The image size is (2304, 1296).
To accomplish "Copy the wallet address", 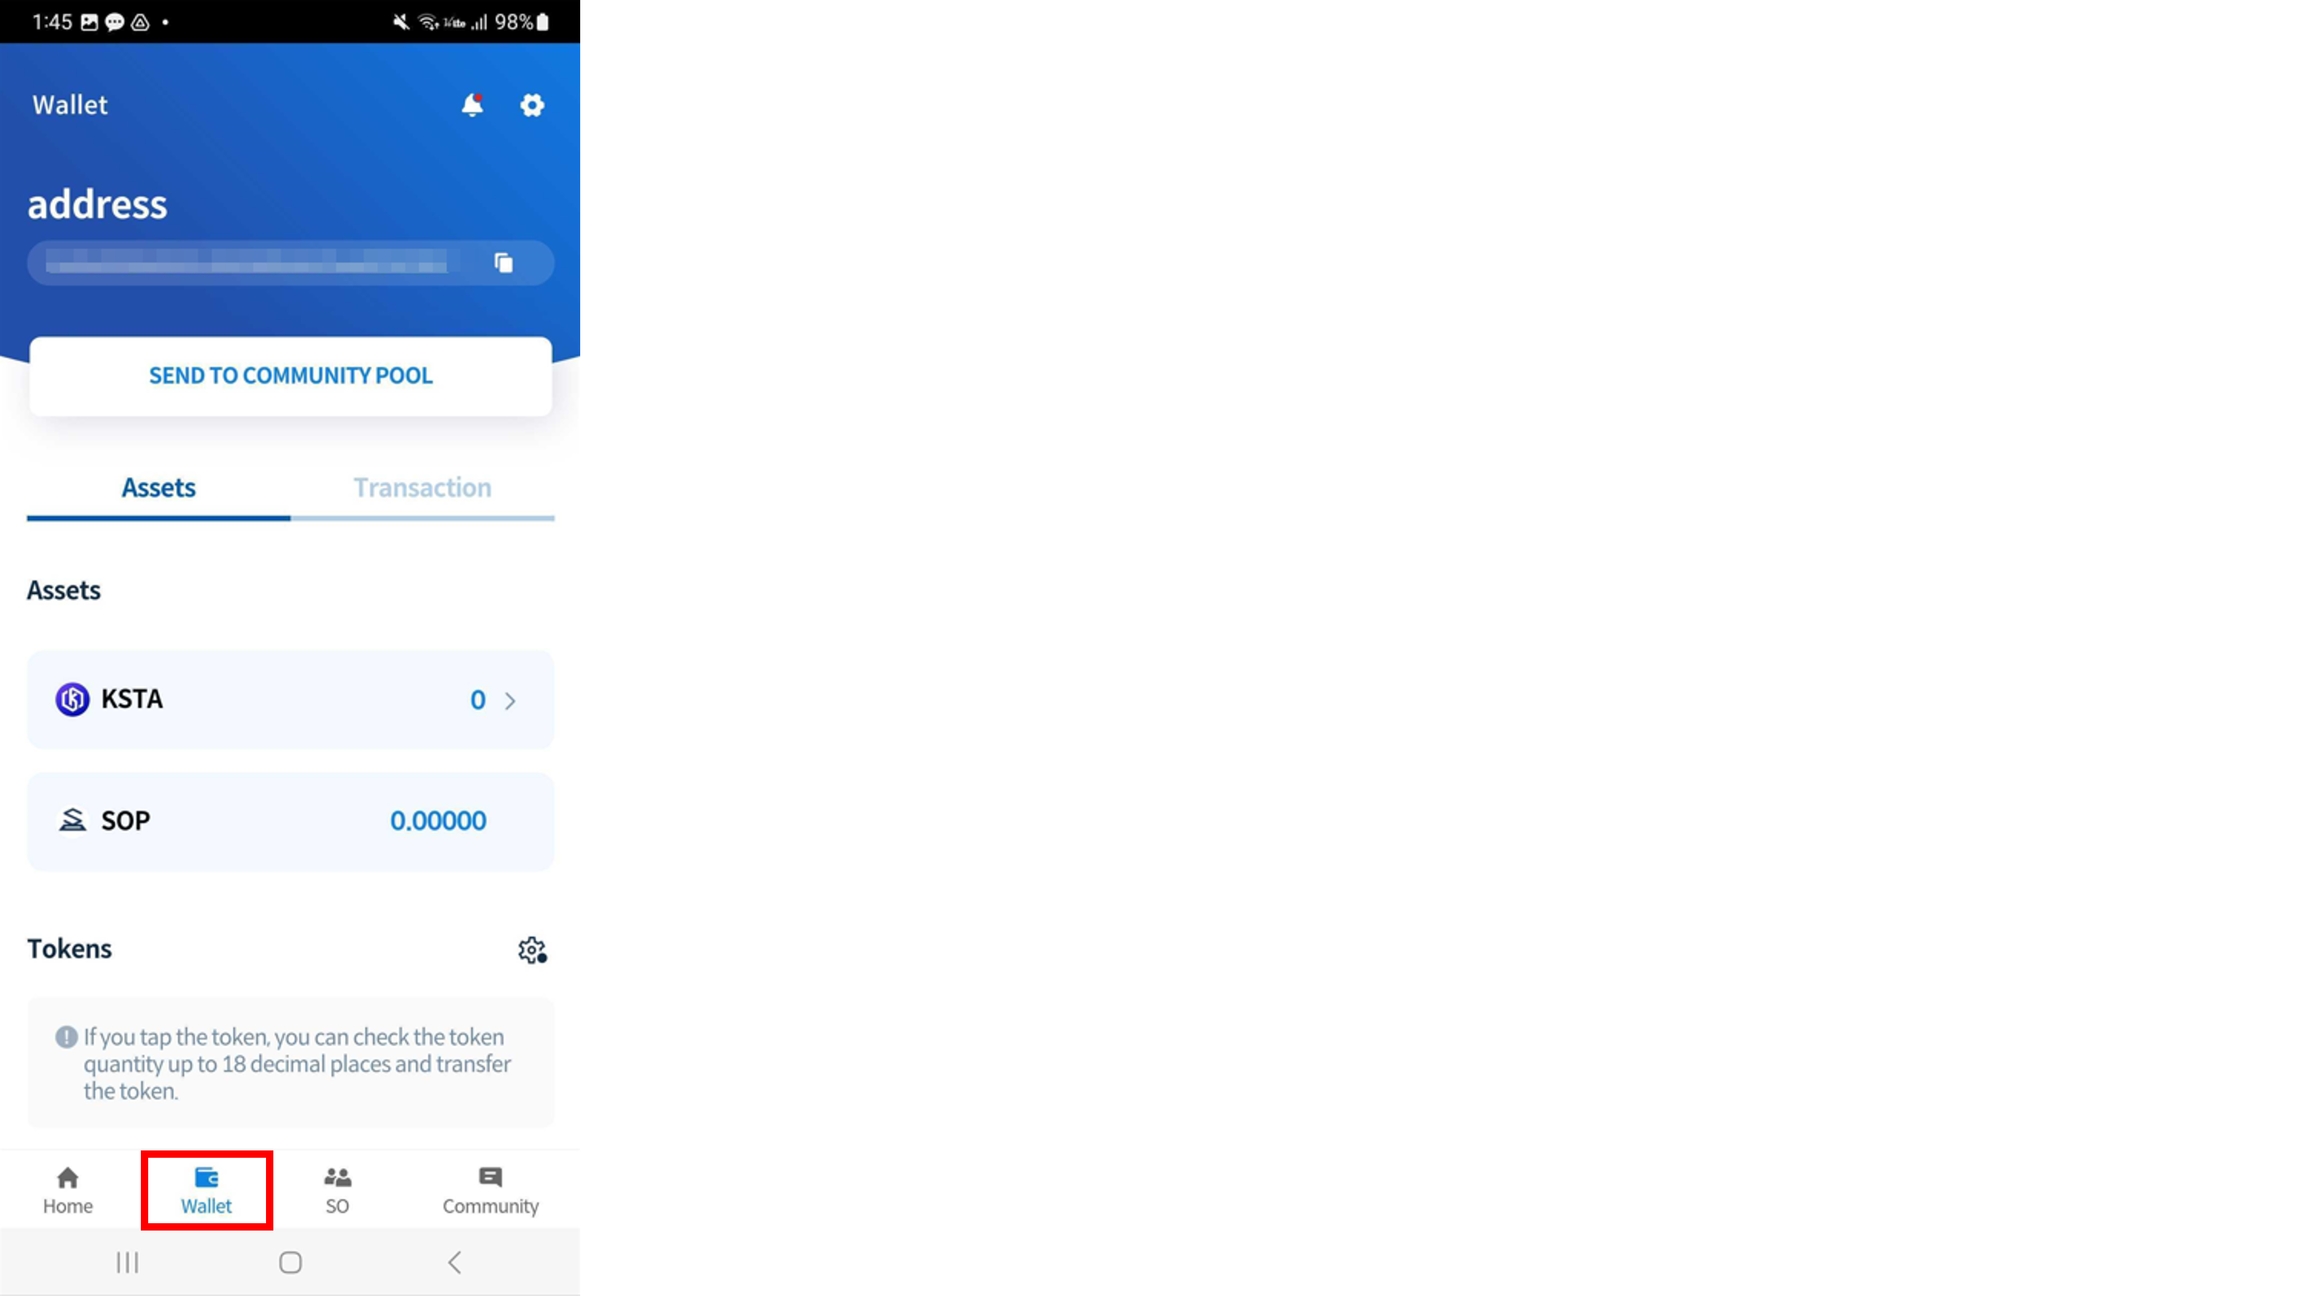I will coord(503,263).
